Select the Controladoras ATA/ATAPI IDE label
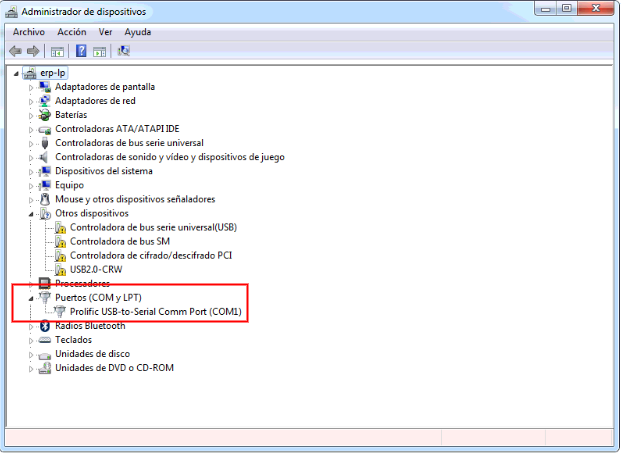Image resolution: width=621 pixels, height=453 pixels. click(x=117, y=129)
